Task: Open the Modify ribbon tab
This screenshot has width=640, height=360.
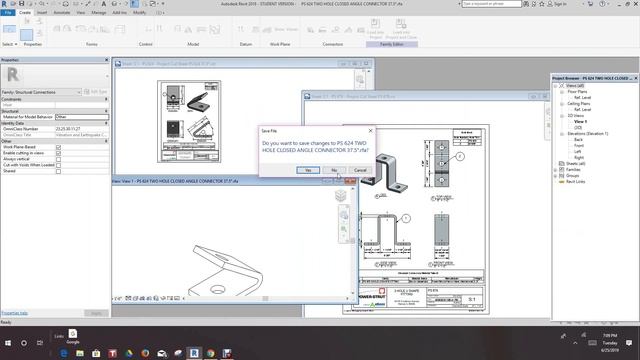Action: pos(139,13)
